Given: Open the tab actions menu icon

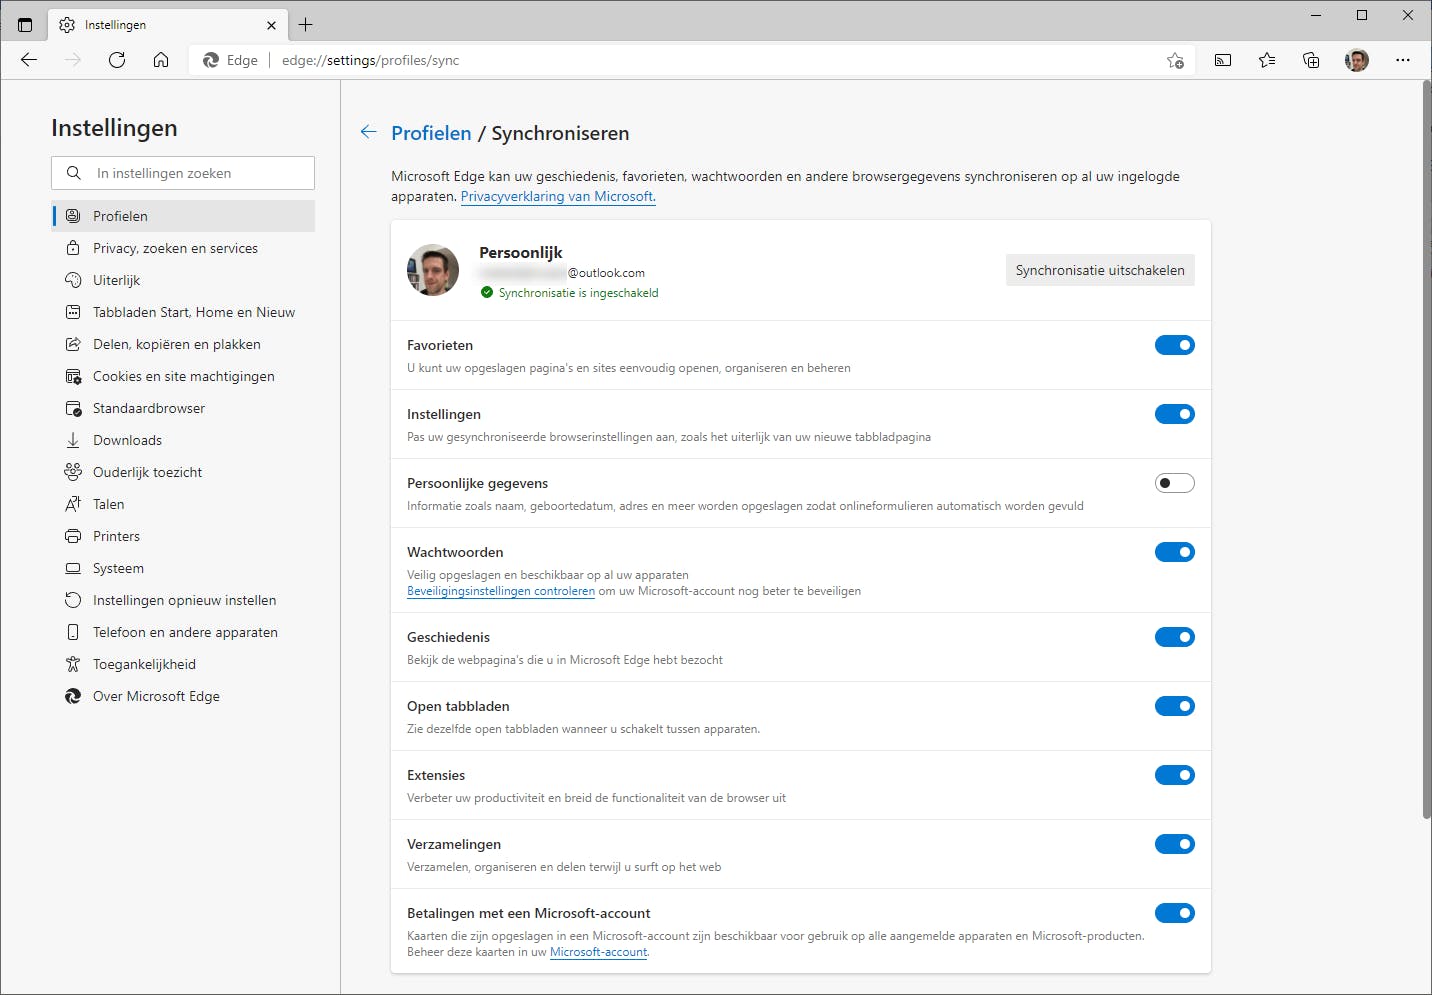Looking at the screenshot, I should click(25, 25).
